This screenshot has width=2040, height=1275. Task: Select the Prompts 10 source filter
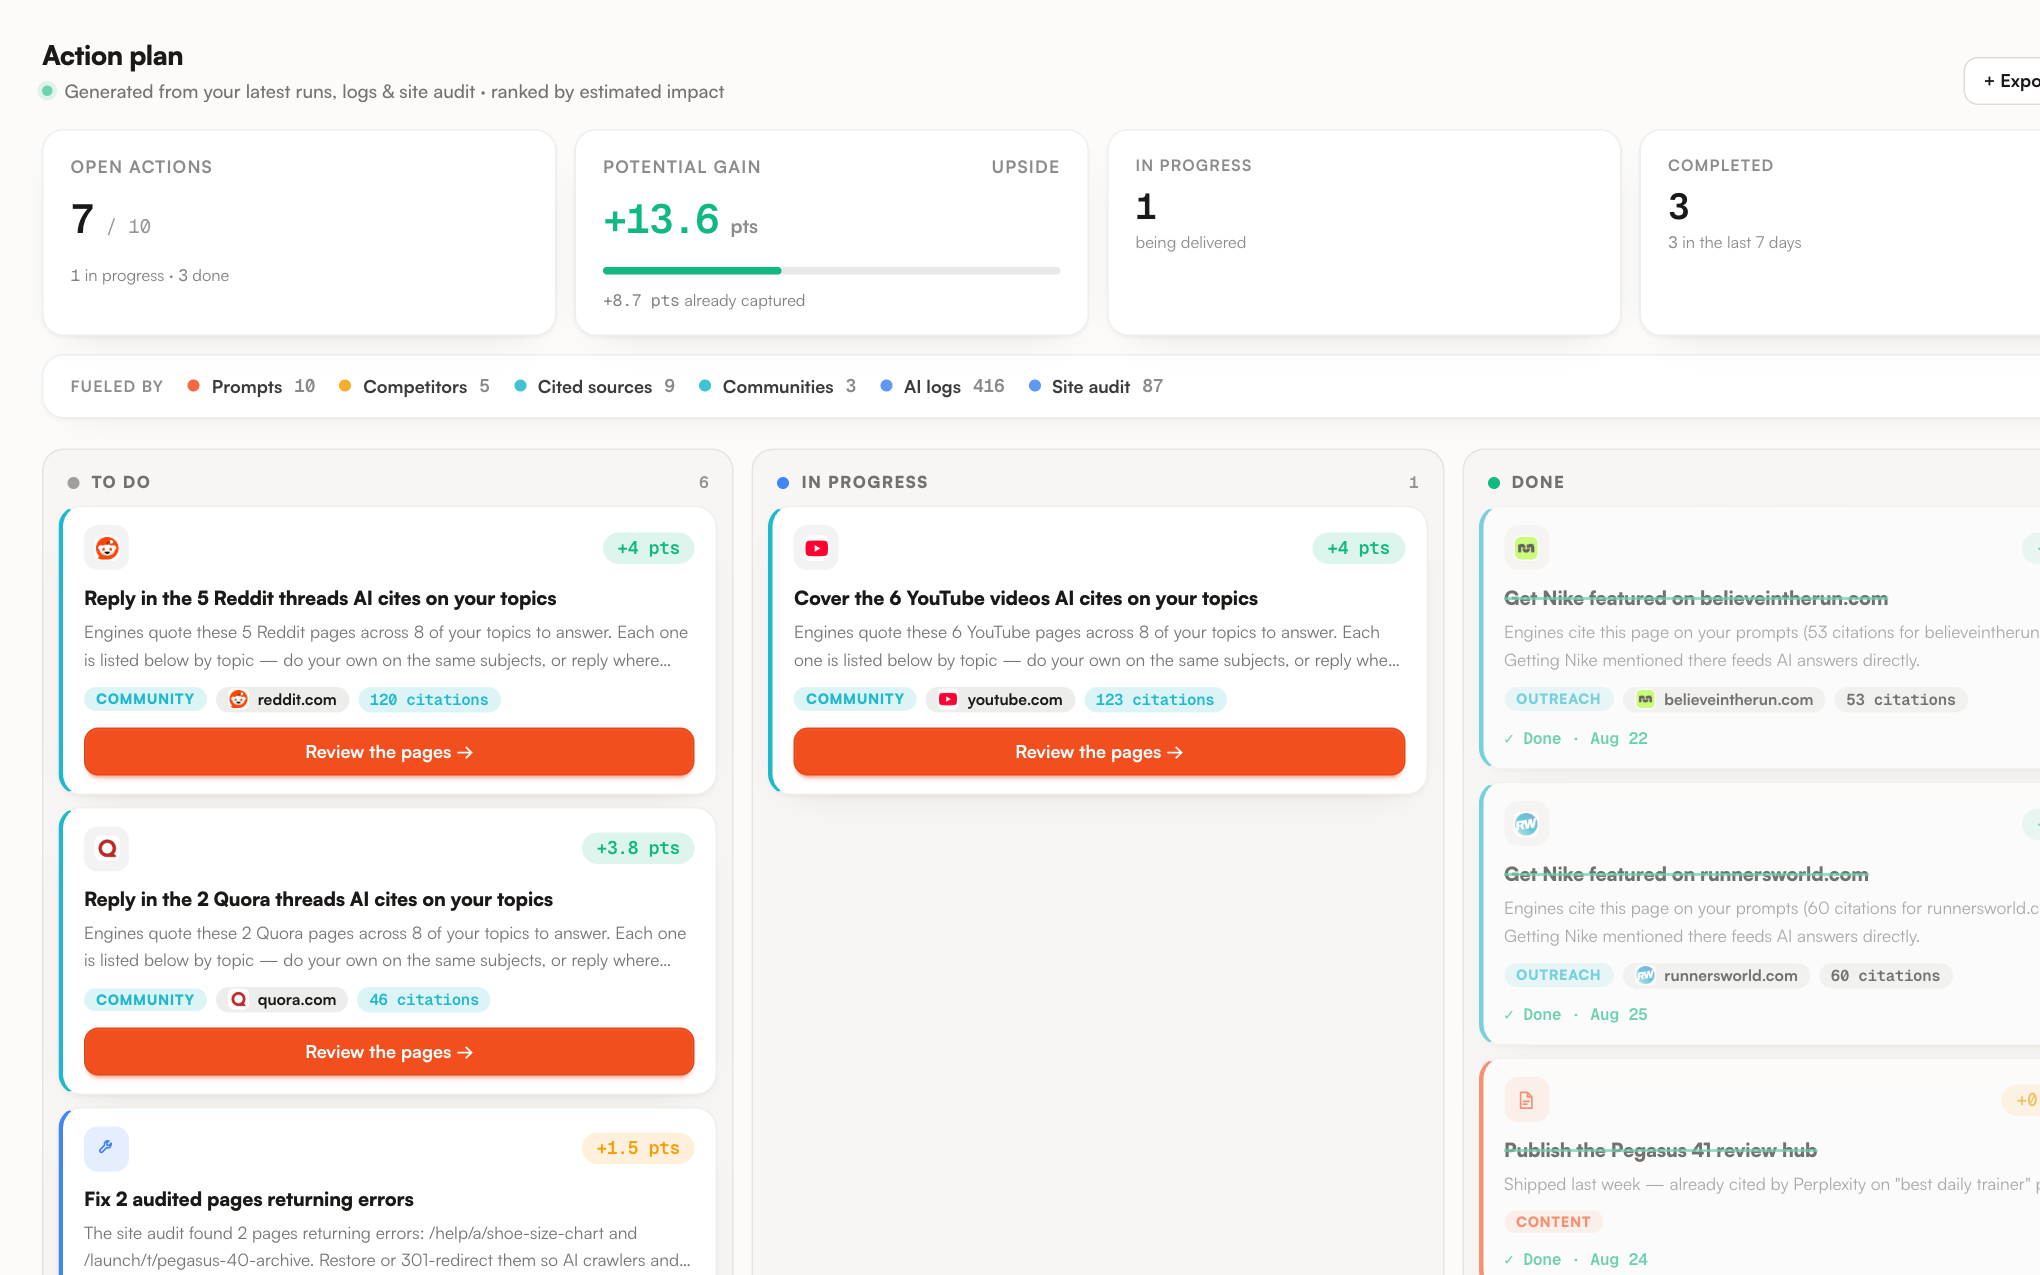coord(252,386)
